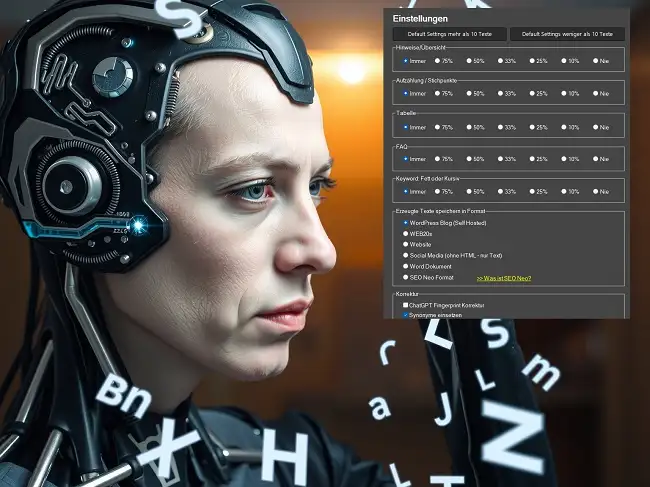Open the Was ist SEO Neo link
650x487 pixels.
504,278
